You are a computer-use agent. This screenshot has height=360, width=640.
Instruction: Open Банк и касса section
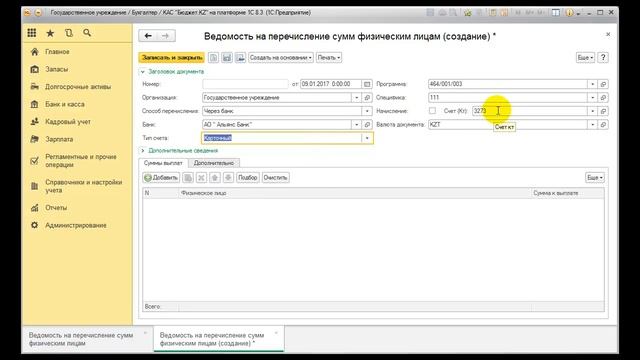tap(64, 104)
